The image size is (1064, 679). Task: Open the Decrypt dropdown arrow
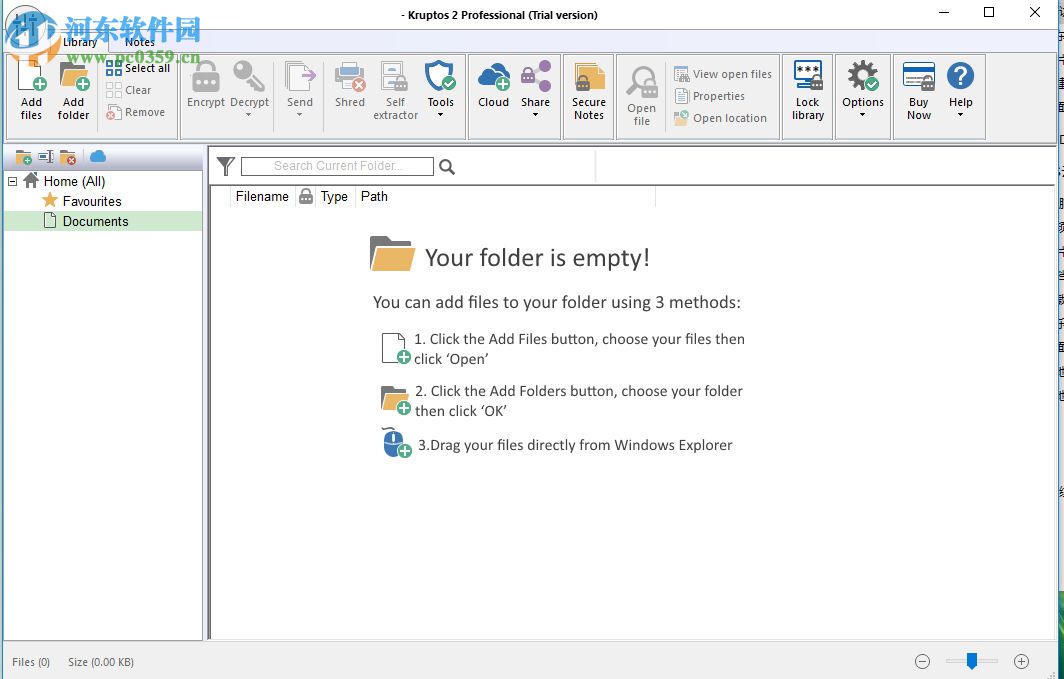point(248,115)
